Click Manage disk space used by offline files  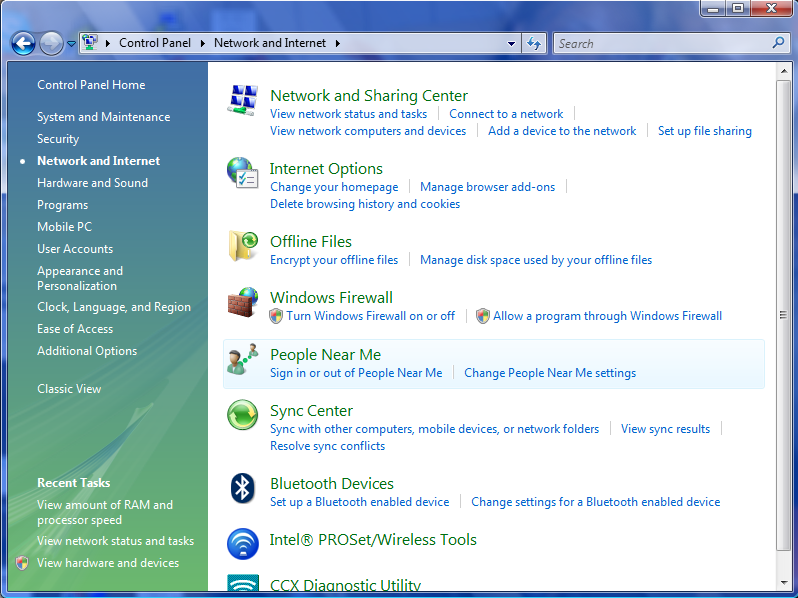(536, 260)
